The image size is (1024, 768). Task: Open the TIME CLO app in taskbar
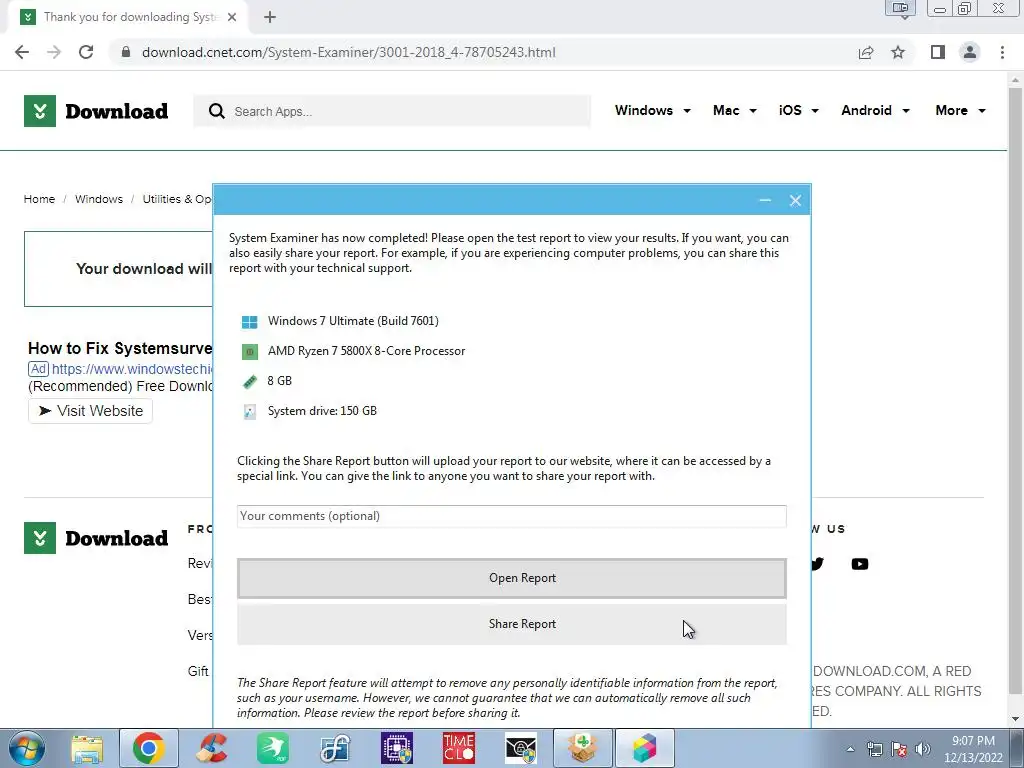(458, 748)
